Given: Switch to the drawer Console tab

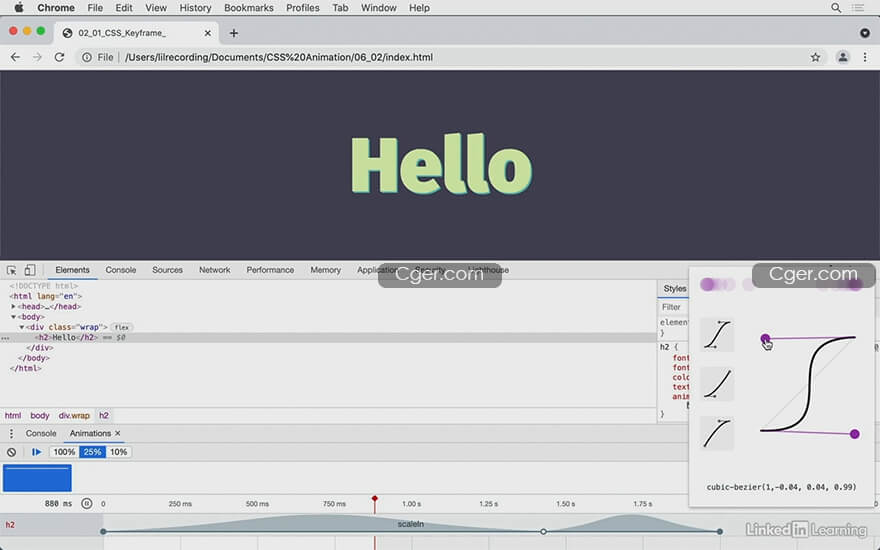Looking at the screenshot, I should [x=41, y=433].
